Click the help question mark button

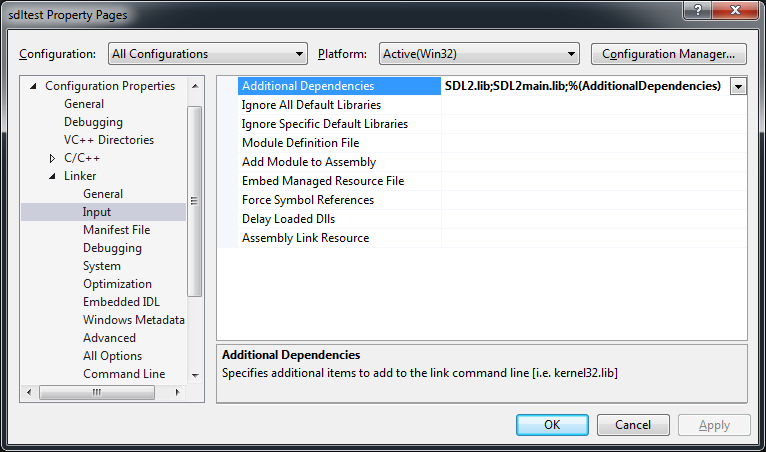click(696, 12)
